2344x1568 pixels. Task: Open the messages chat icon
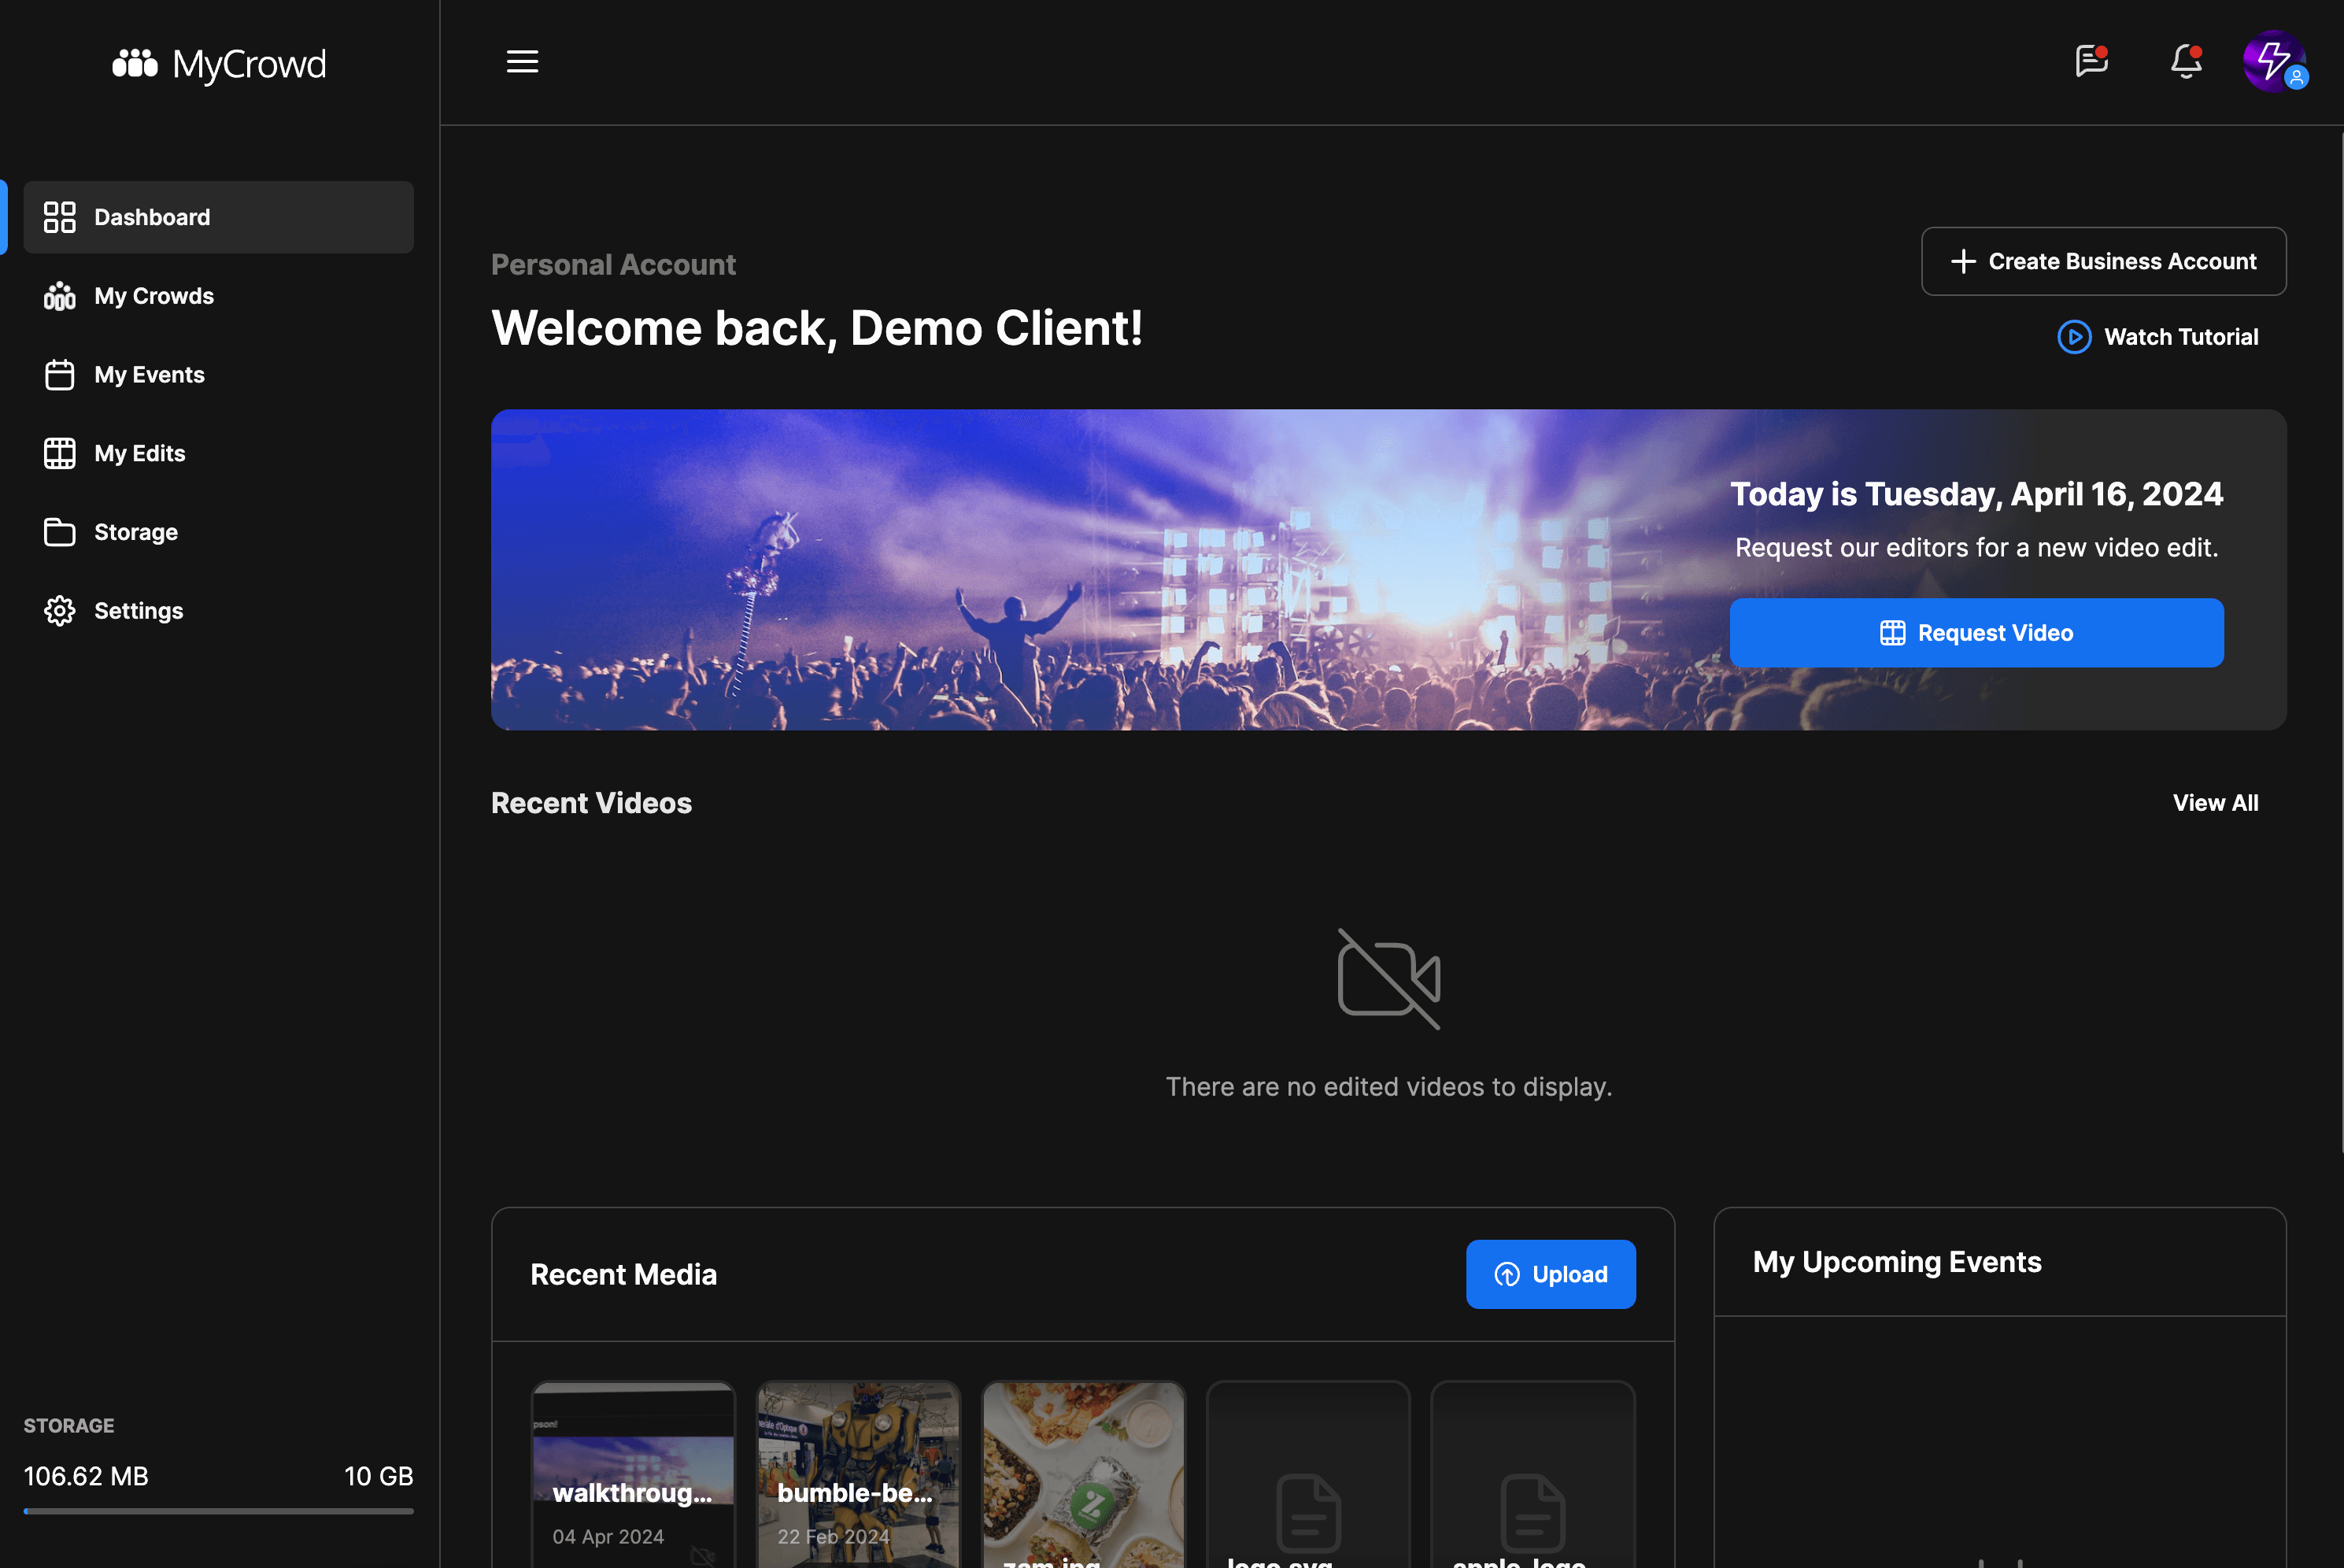coord(2091,62)
